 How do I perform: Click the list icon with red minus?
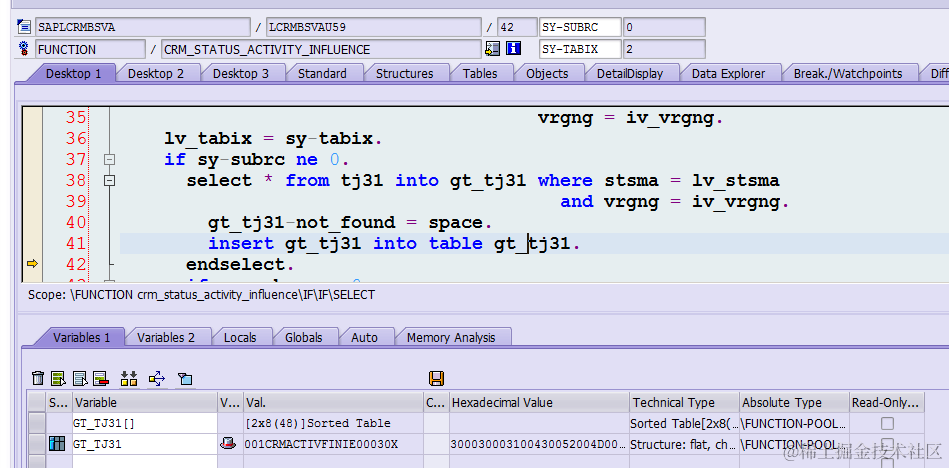click(x=100, y=378)
